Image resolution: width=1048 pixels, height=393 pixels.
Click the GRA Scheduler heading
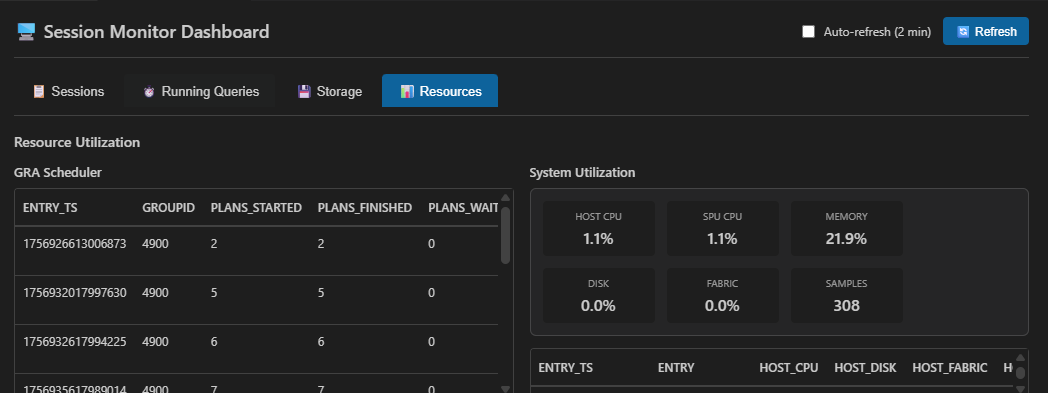[57, 172]
